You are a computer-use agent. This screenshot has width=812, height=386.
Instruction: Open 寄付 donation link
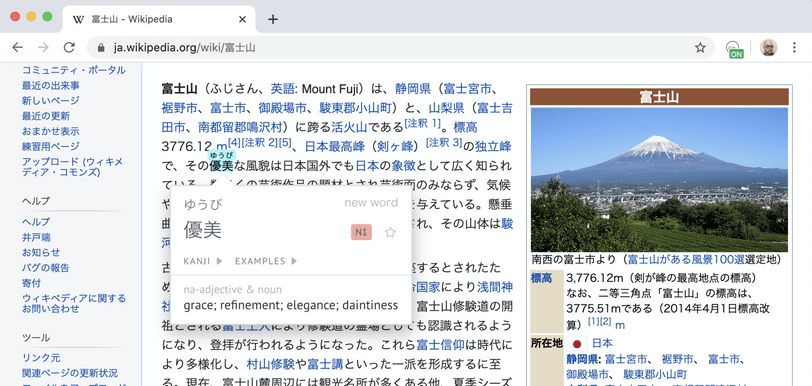31,283
